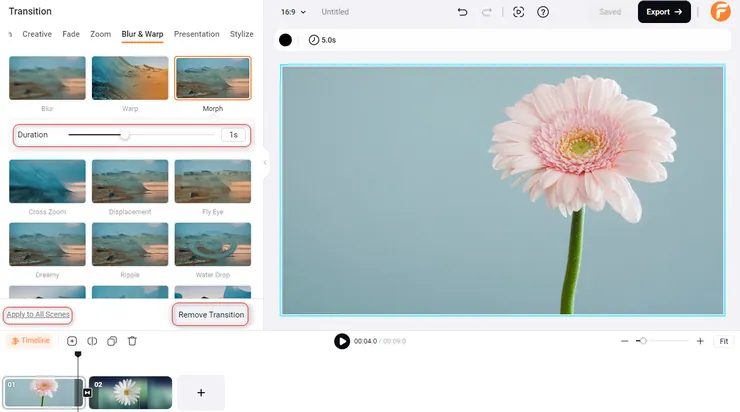Image resolution: width=740 pixels, height=412 pixels.
Task: Click the Remove Transition button
Action: [210, 315]
